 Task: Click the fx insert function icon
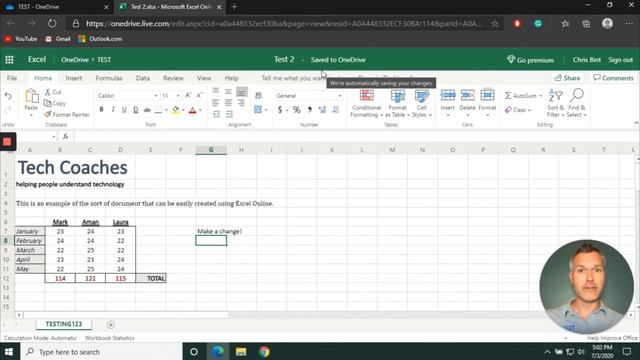65,137
